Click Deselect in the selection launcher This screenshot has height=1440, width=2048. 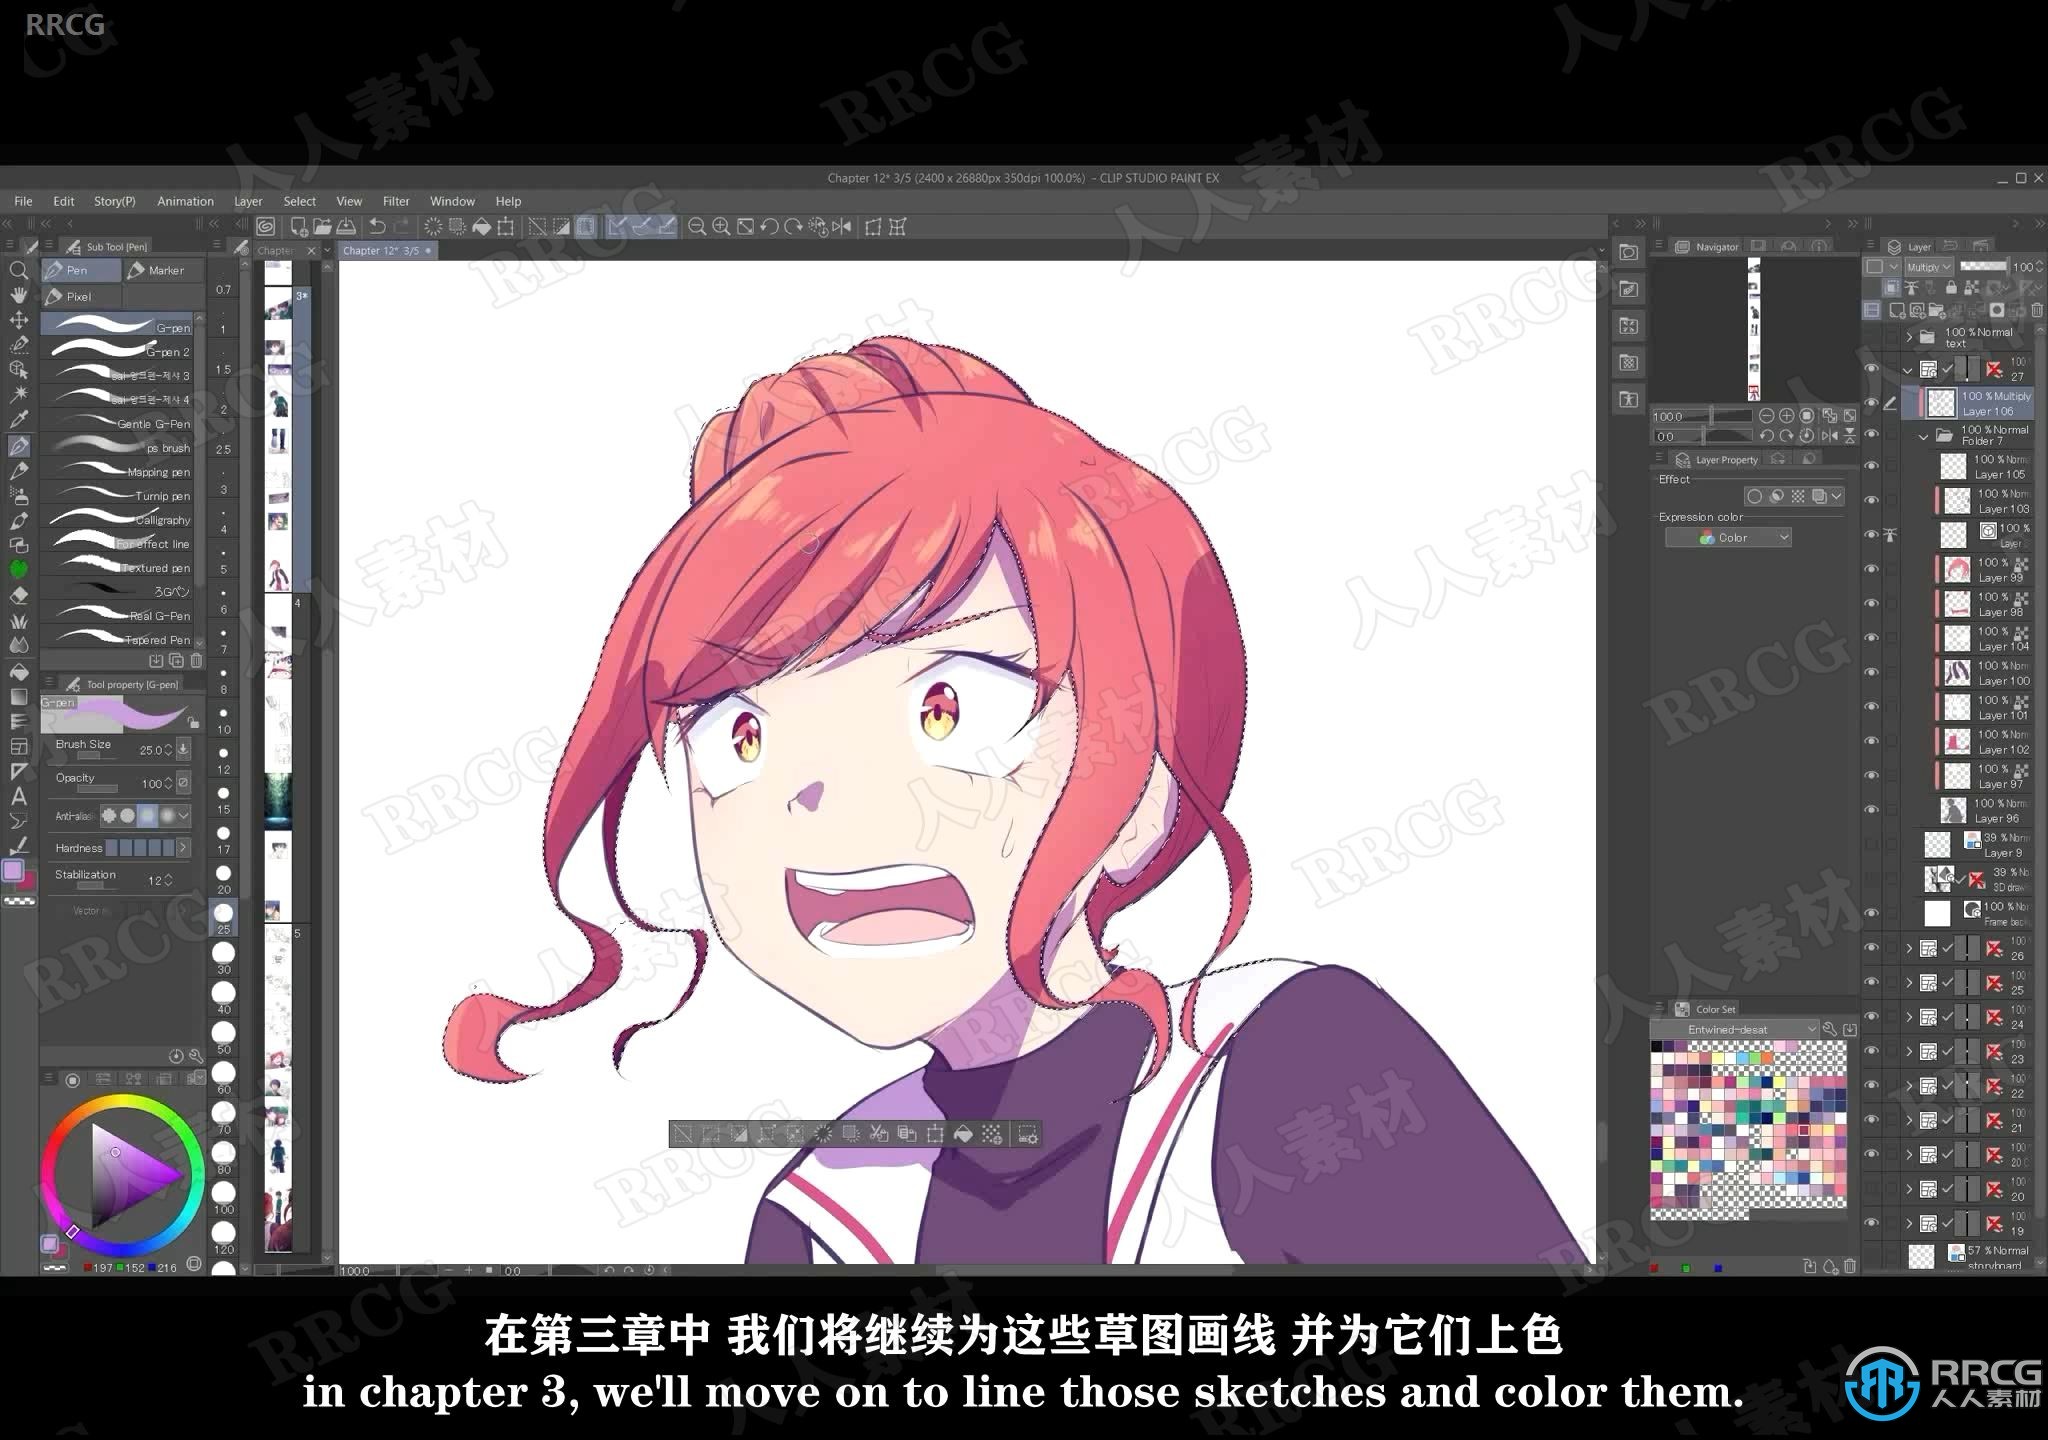tap(683, 1134)
